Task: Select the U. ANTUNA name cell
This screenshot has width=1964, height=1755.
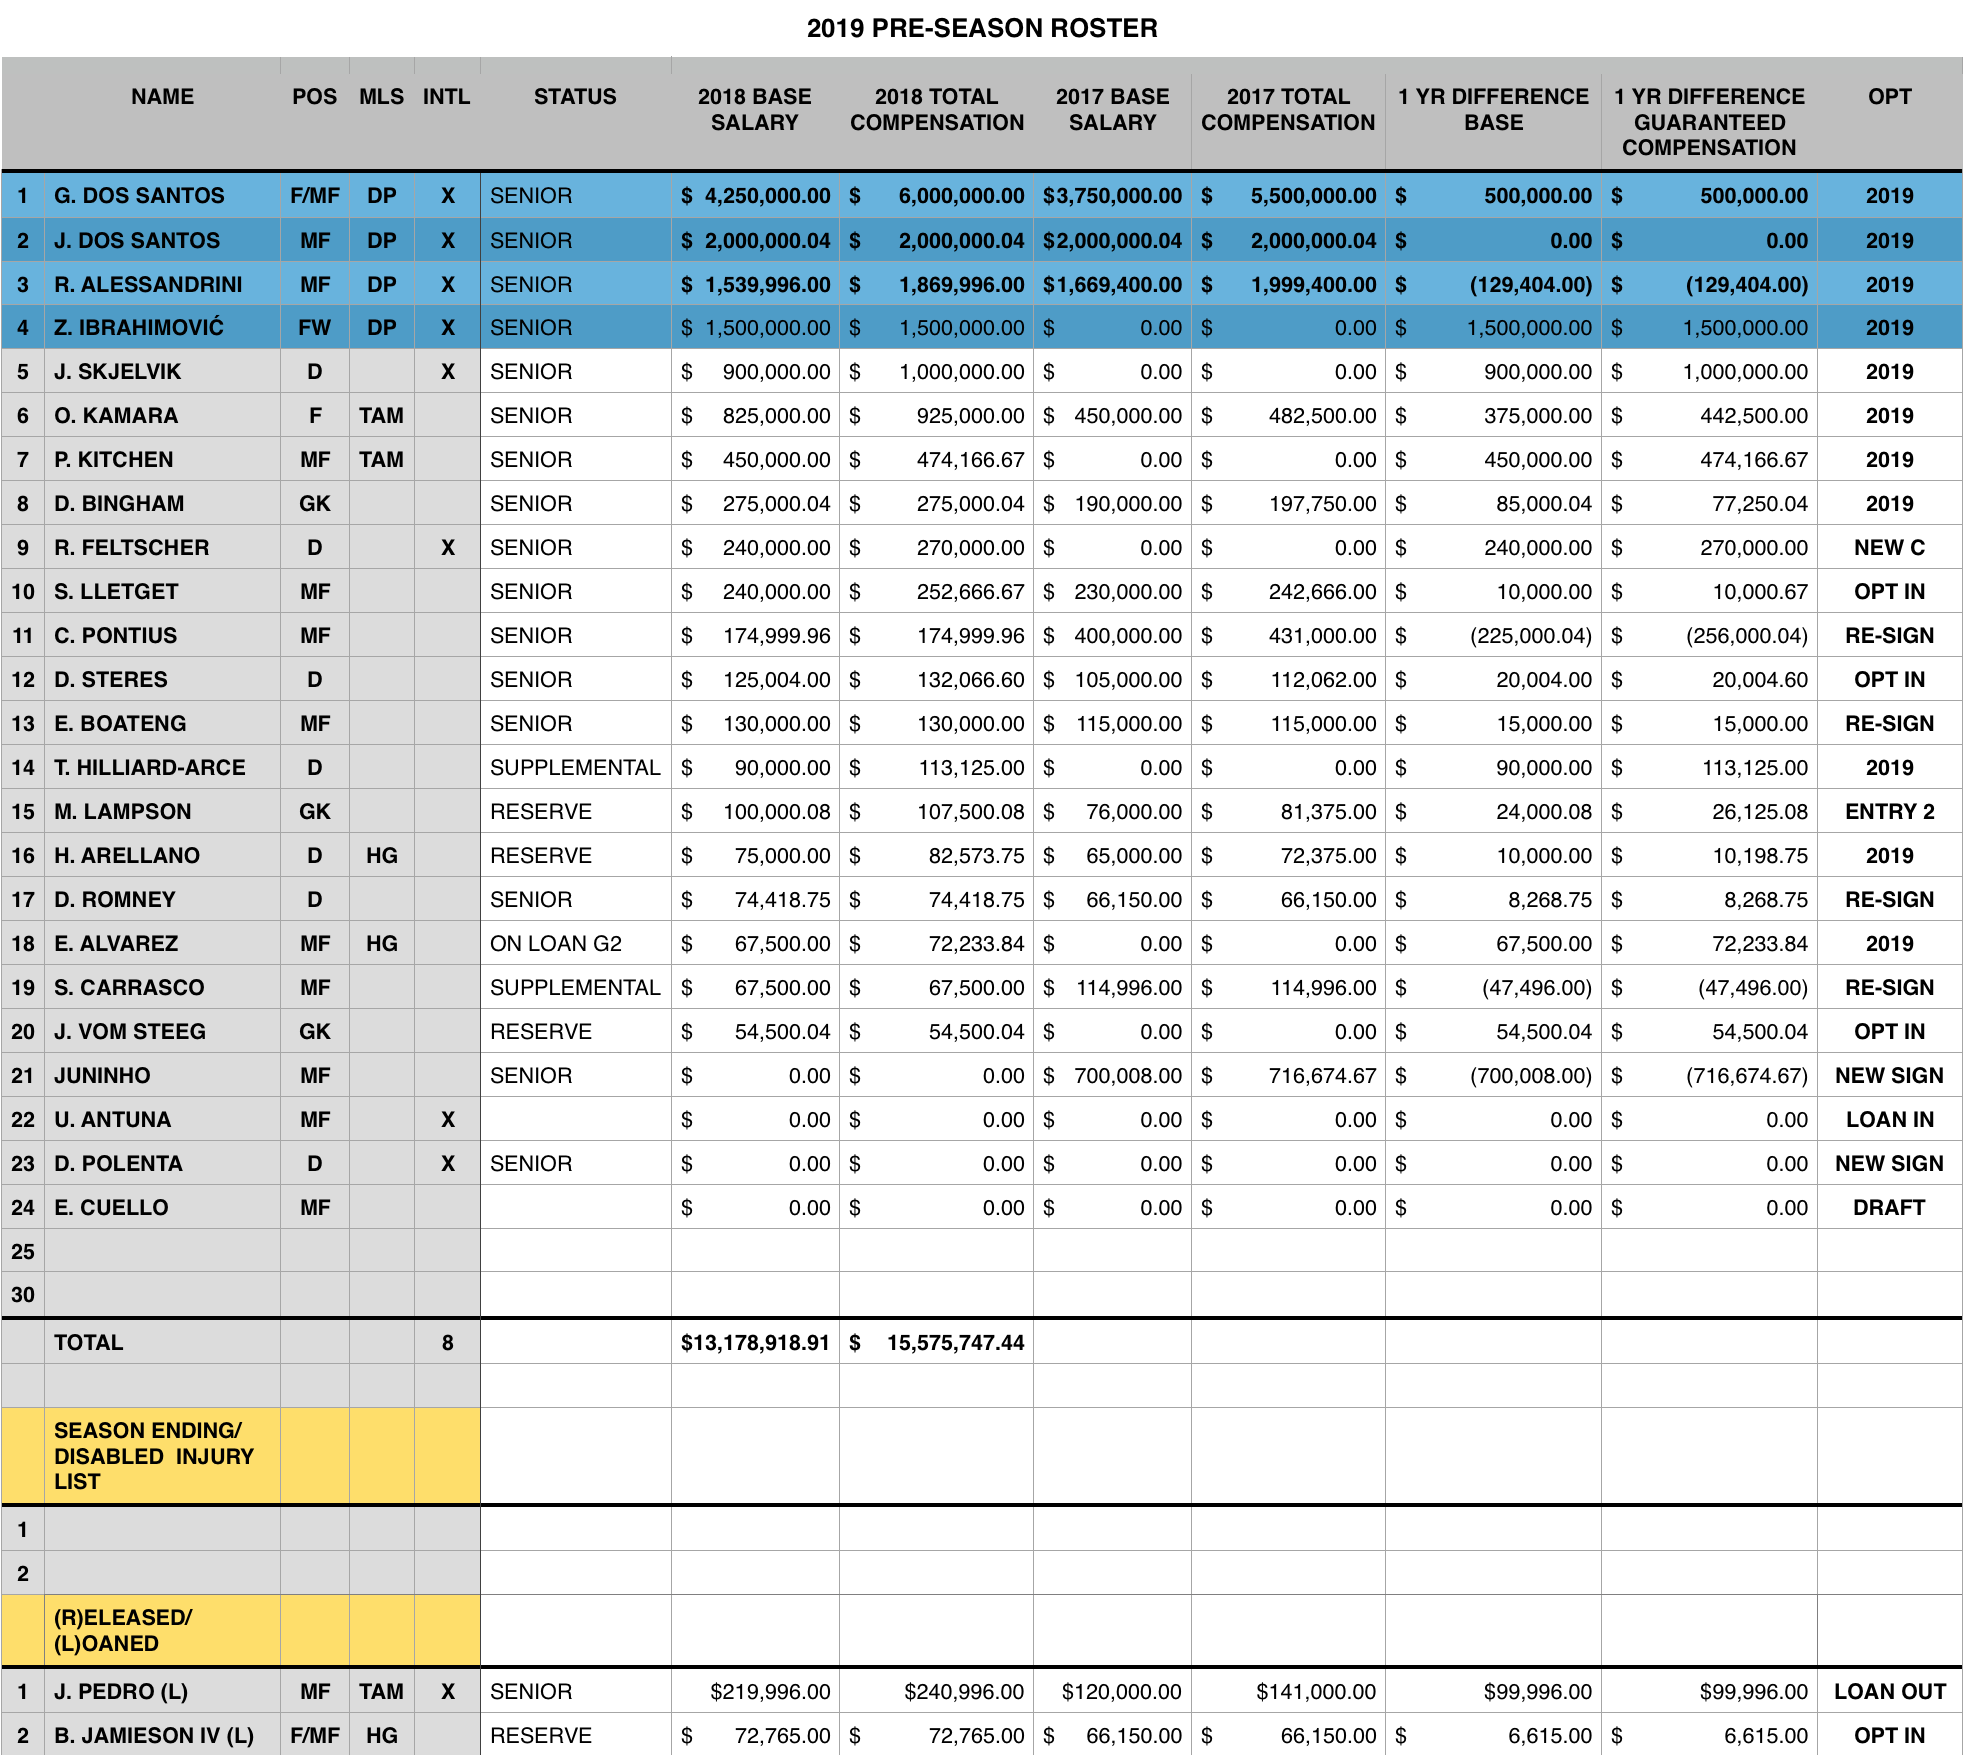Action: point(162,1120)
